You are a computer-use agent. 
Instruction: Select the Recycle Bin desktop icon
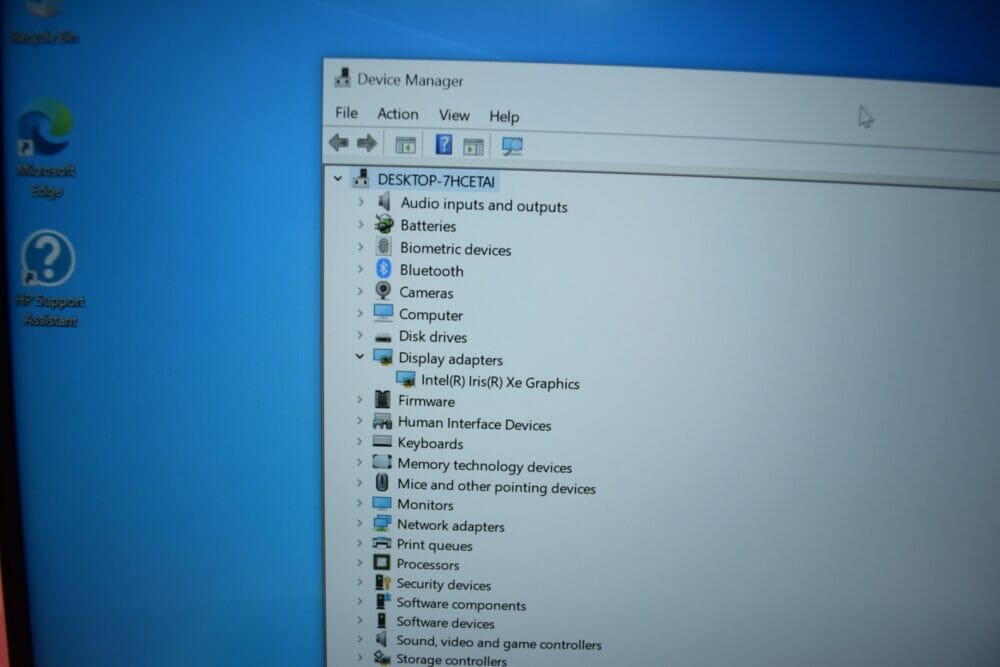45,22
